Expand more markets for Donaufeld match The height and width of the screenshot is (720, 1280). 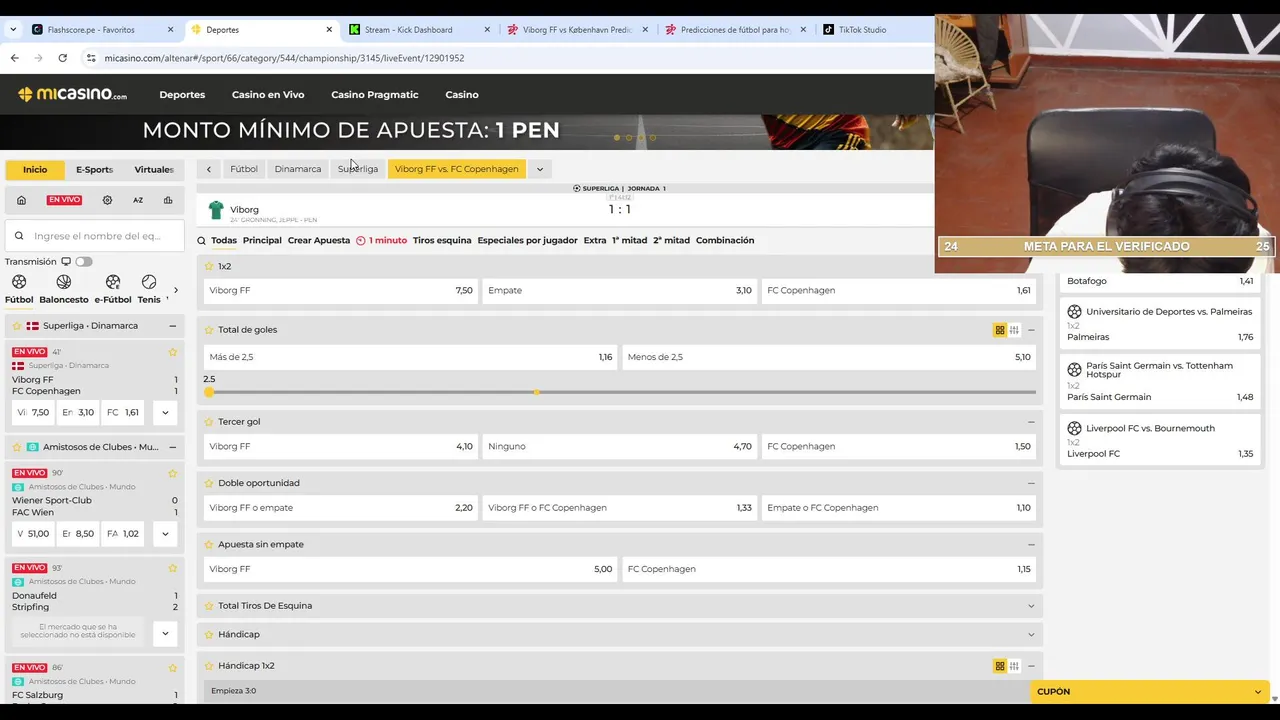tap(165, 633)
